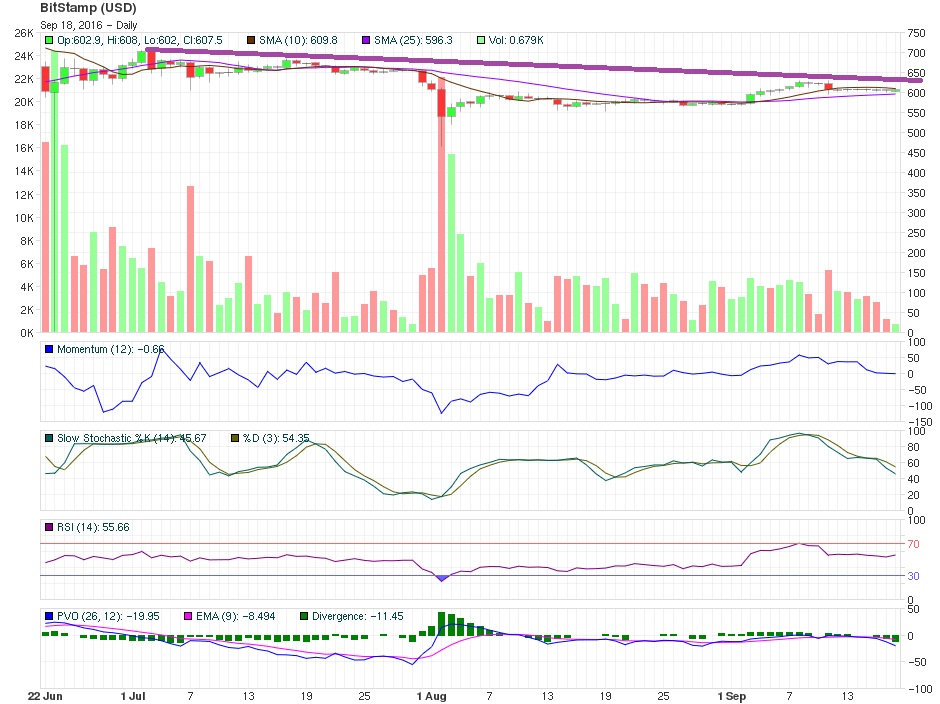Image resolution: width=940 pixels, height=704 pixels.
Task: Click the teal Slow Stochastic %K swatch
Action: [49, 438]
